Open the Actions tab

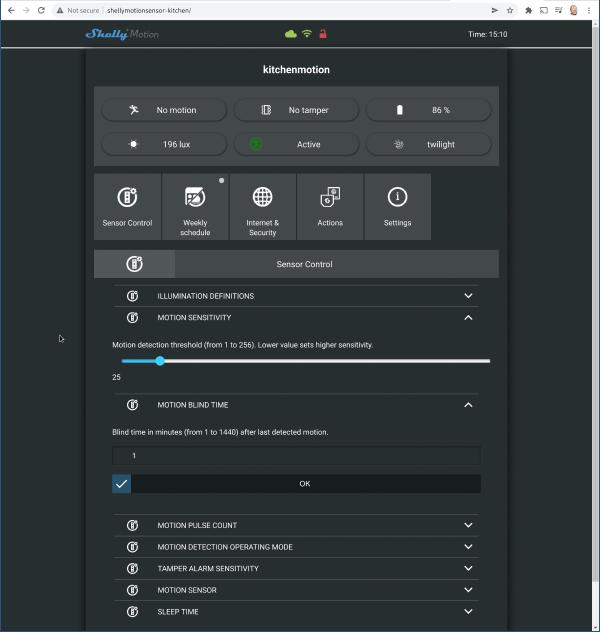tap(330, 207)
